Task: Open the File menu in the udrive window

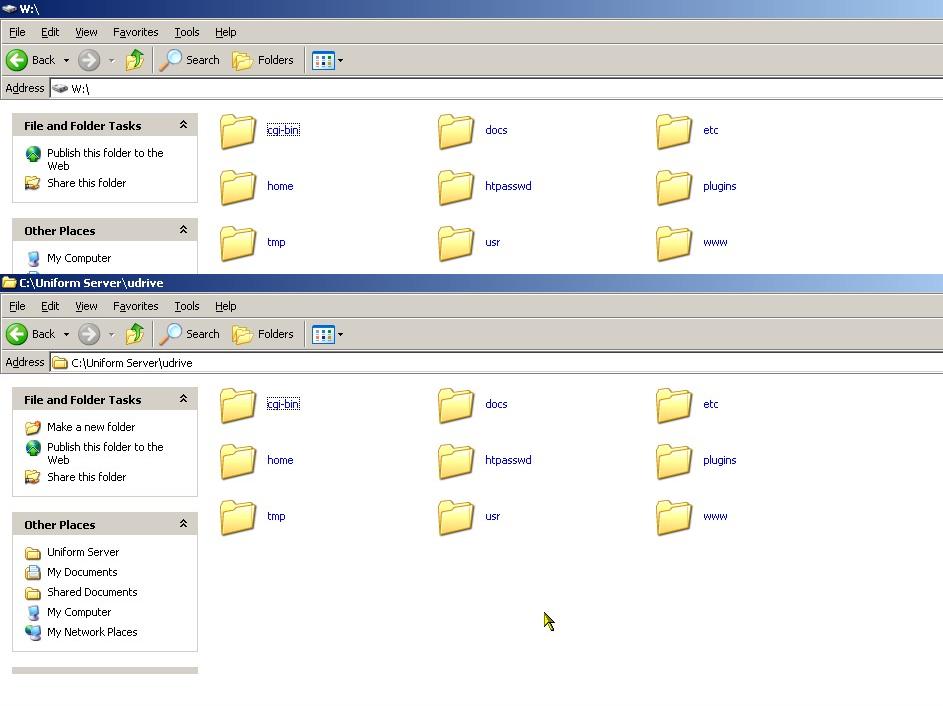Action: coord(17,306)
